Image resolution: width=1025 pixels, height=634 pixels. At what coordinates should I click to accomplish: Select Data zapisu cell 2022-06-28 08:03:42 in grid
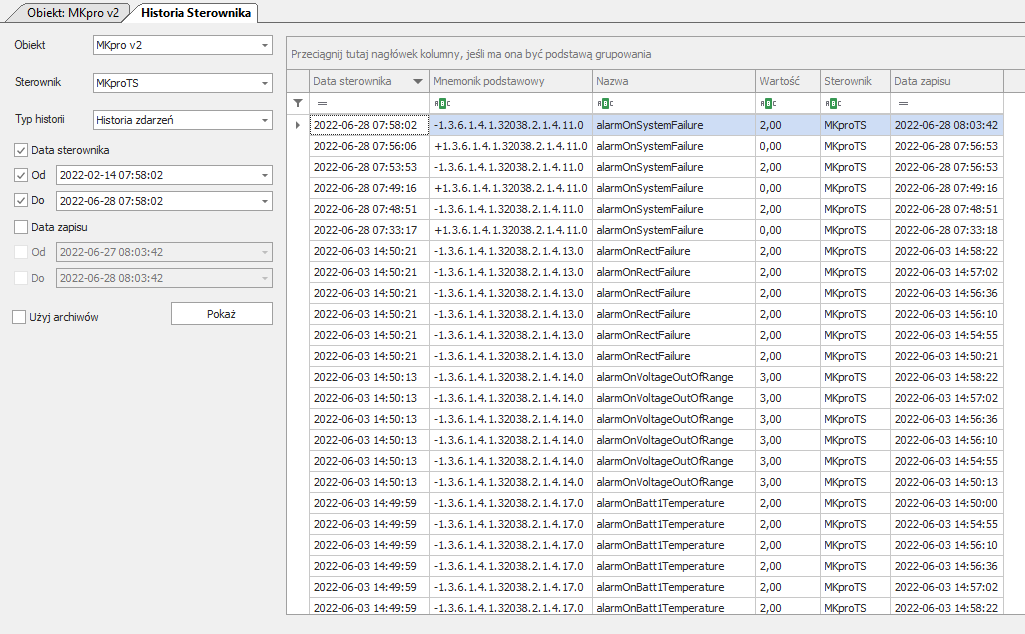947,125
